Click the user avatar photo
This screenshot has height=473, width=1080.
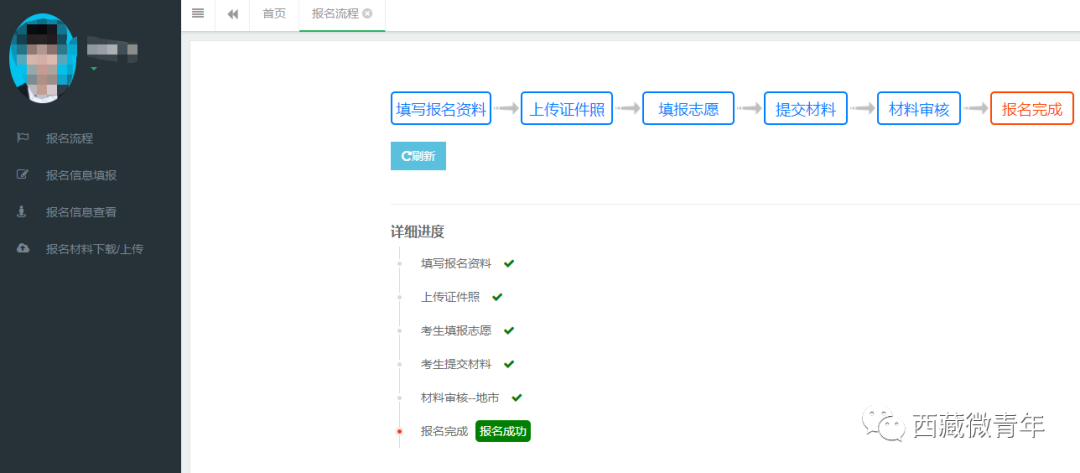pyautogui.click(x=43, y=59)
